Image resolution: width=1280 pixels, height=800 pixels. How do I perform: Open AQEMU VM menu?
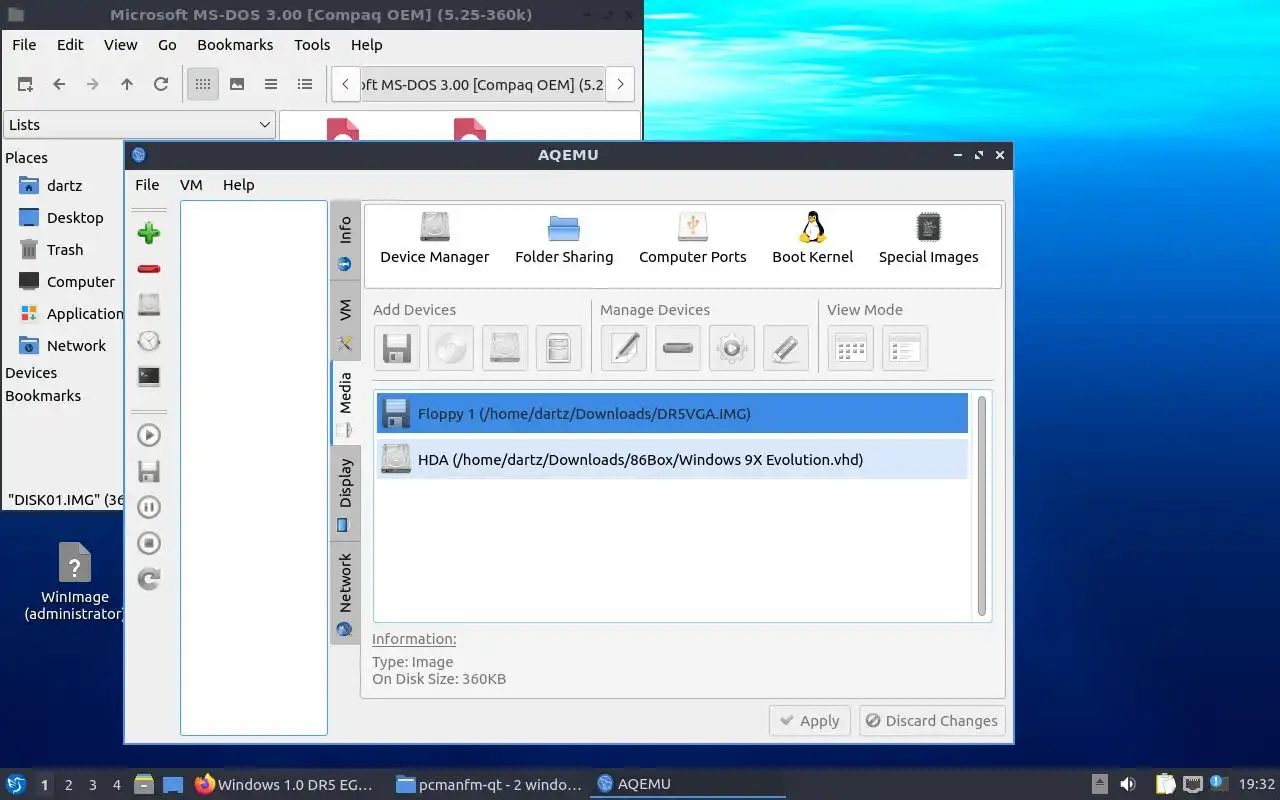point(191,185)
